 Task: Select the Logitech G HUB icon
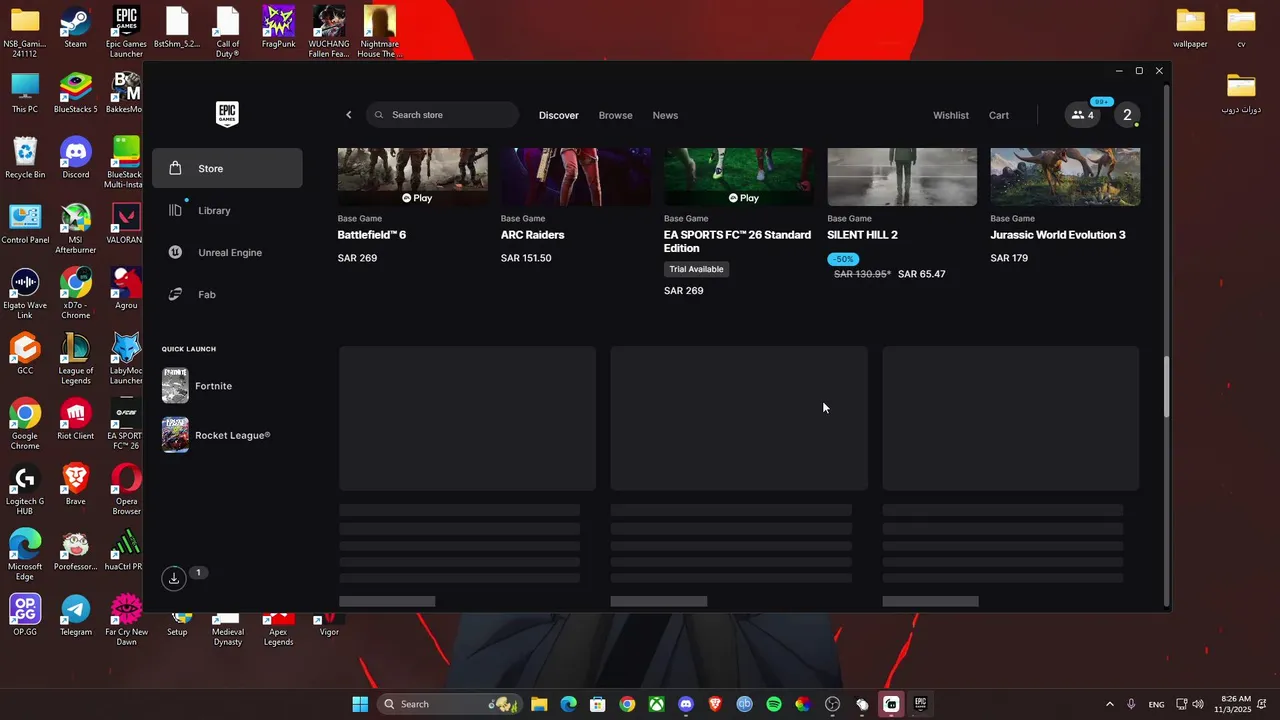click(x=25, y=490)
